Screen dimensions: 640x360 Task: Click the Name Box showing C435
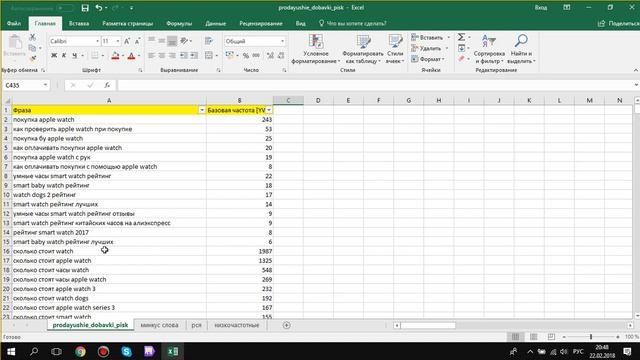tap(23, 85)
